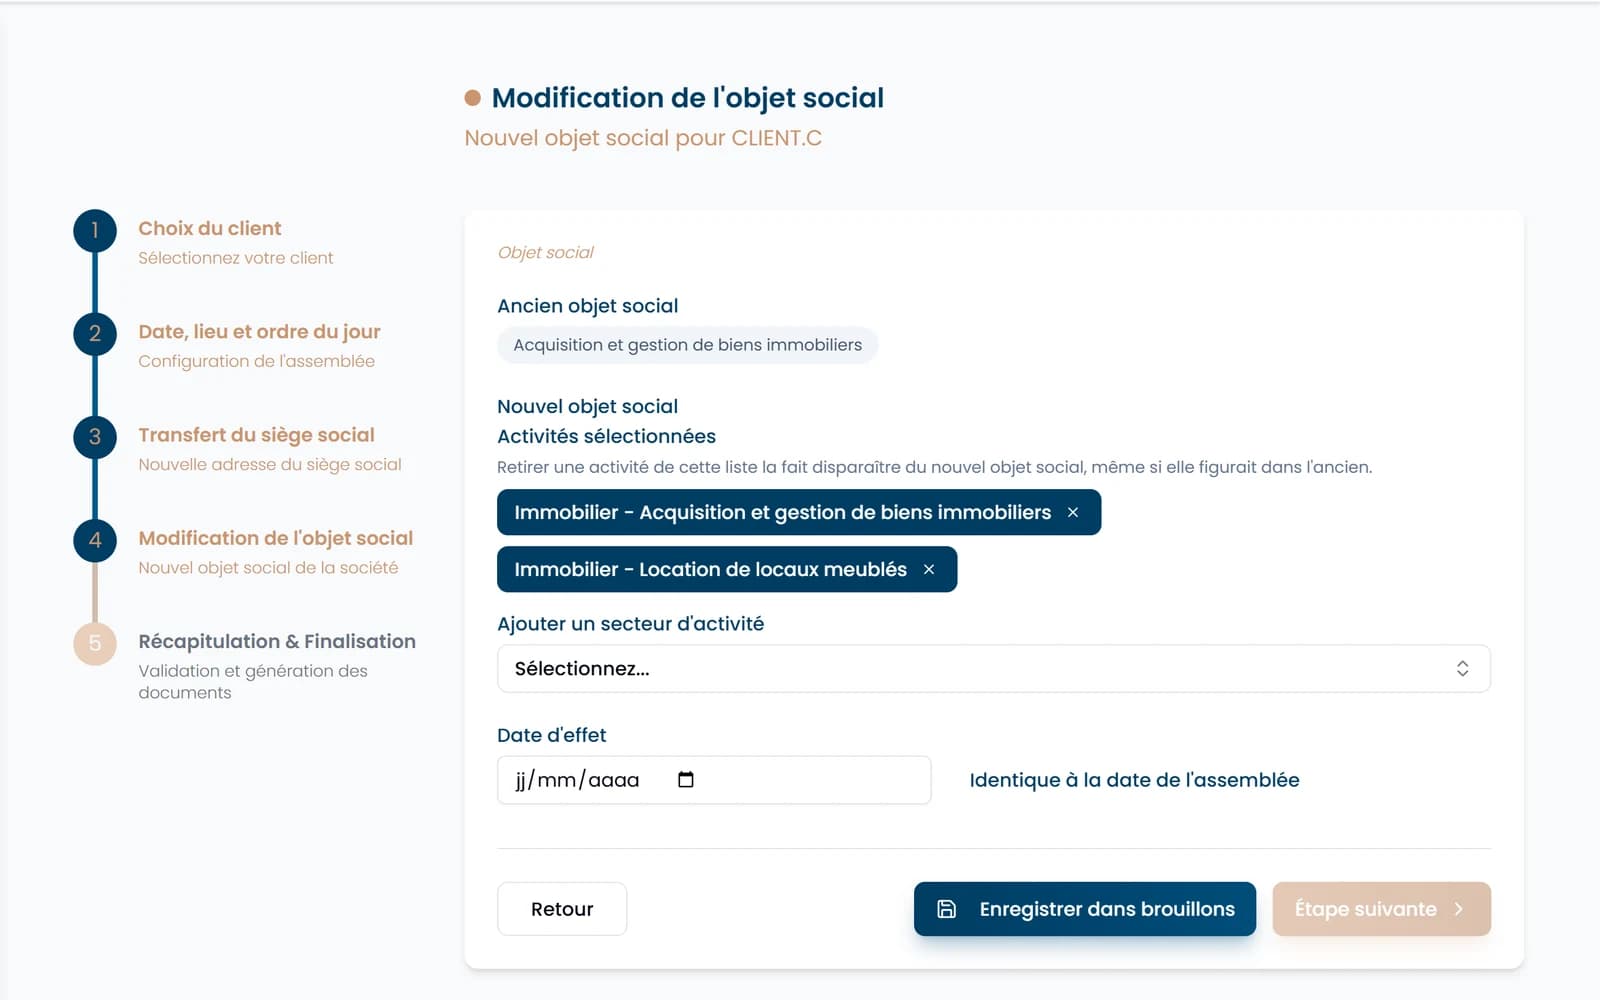Click the chevron arrow on Étape suivante
Viewport: 1600px width, 1000px height.
click(1459, 909)
